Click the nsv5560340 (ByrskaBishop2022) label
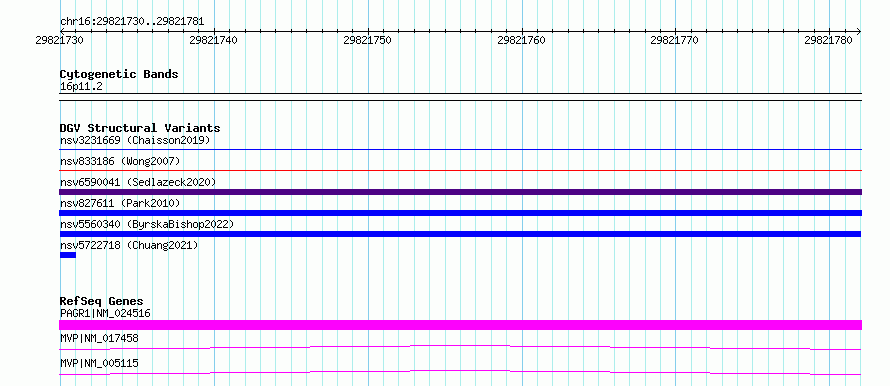Image resolution: width=890 pixels, height=386 pixels. [x=147, y=224]
